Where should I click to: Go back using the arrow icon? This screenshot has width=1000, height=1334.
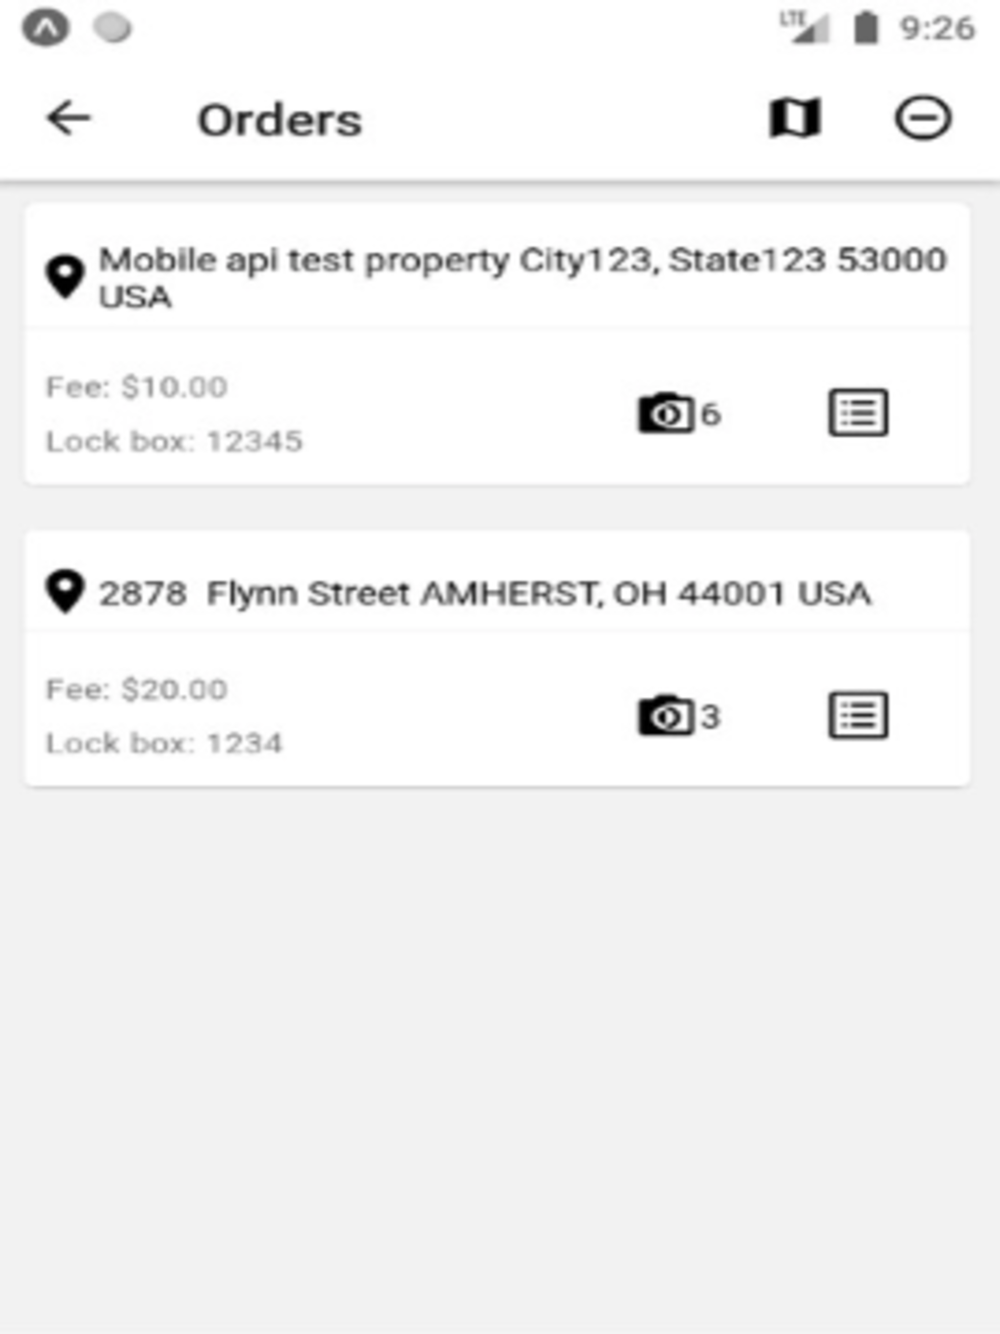pyautogui.click(x=69, y=118)
